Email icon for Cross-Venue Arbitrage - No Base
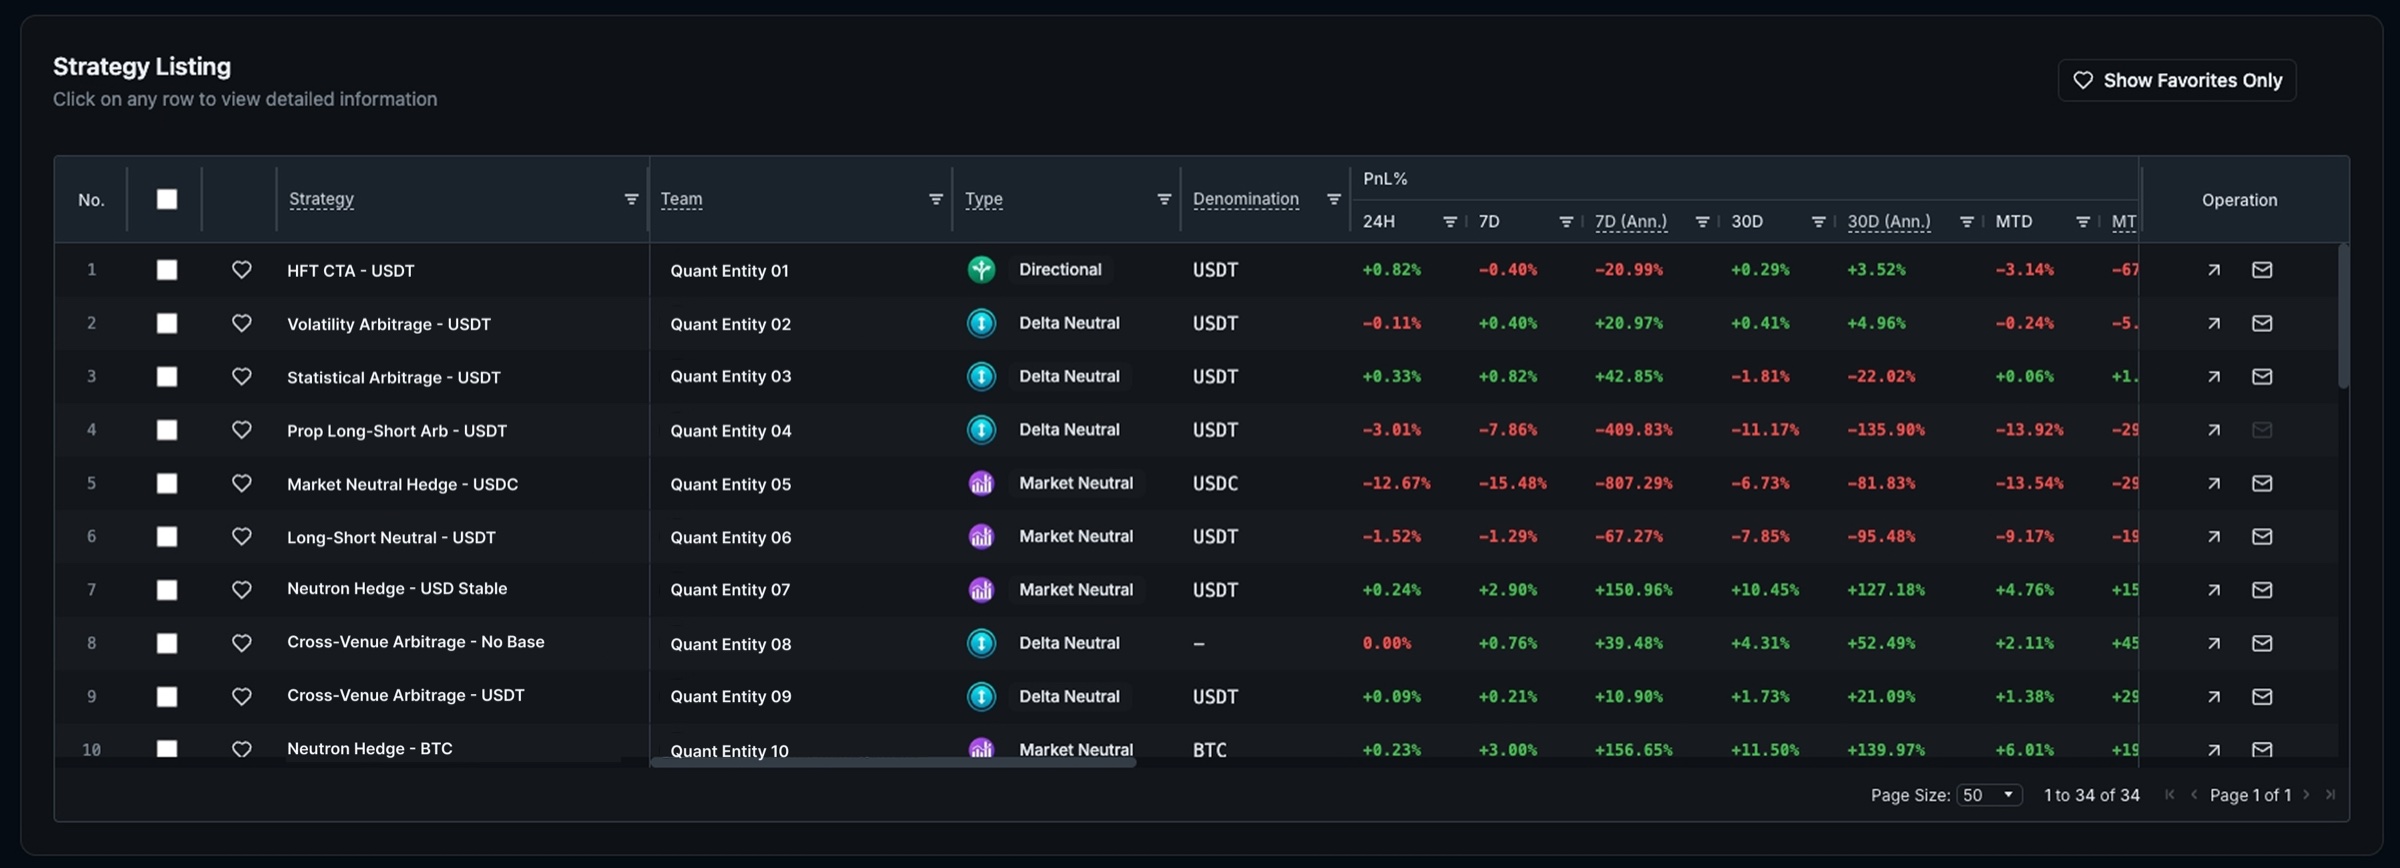This screenshot has height=868, width=2400. [2262, 643]
